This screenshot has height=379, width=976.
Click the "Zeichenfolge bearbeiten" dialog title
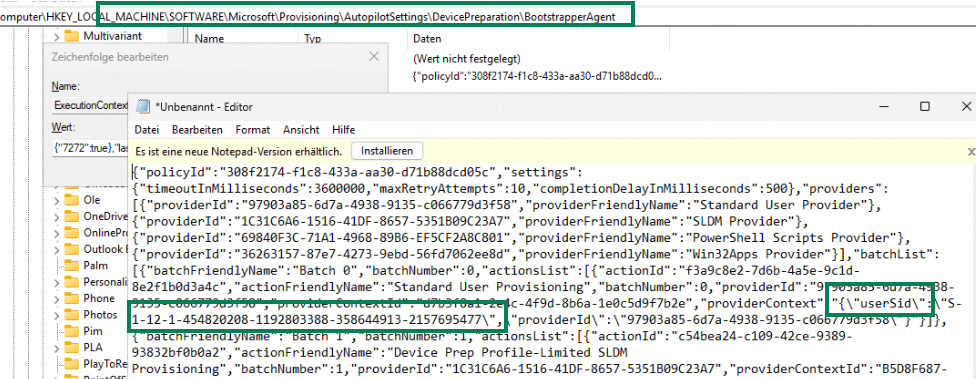coord(110,57)
